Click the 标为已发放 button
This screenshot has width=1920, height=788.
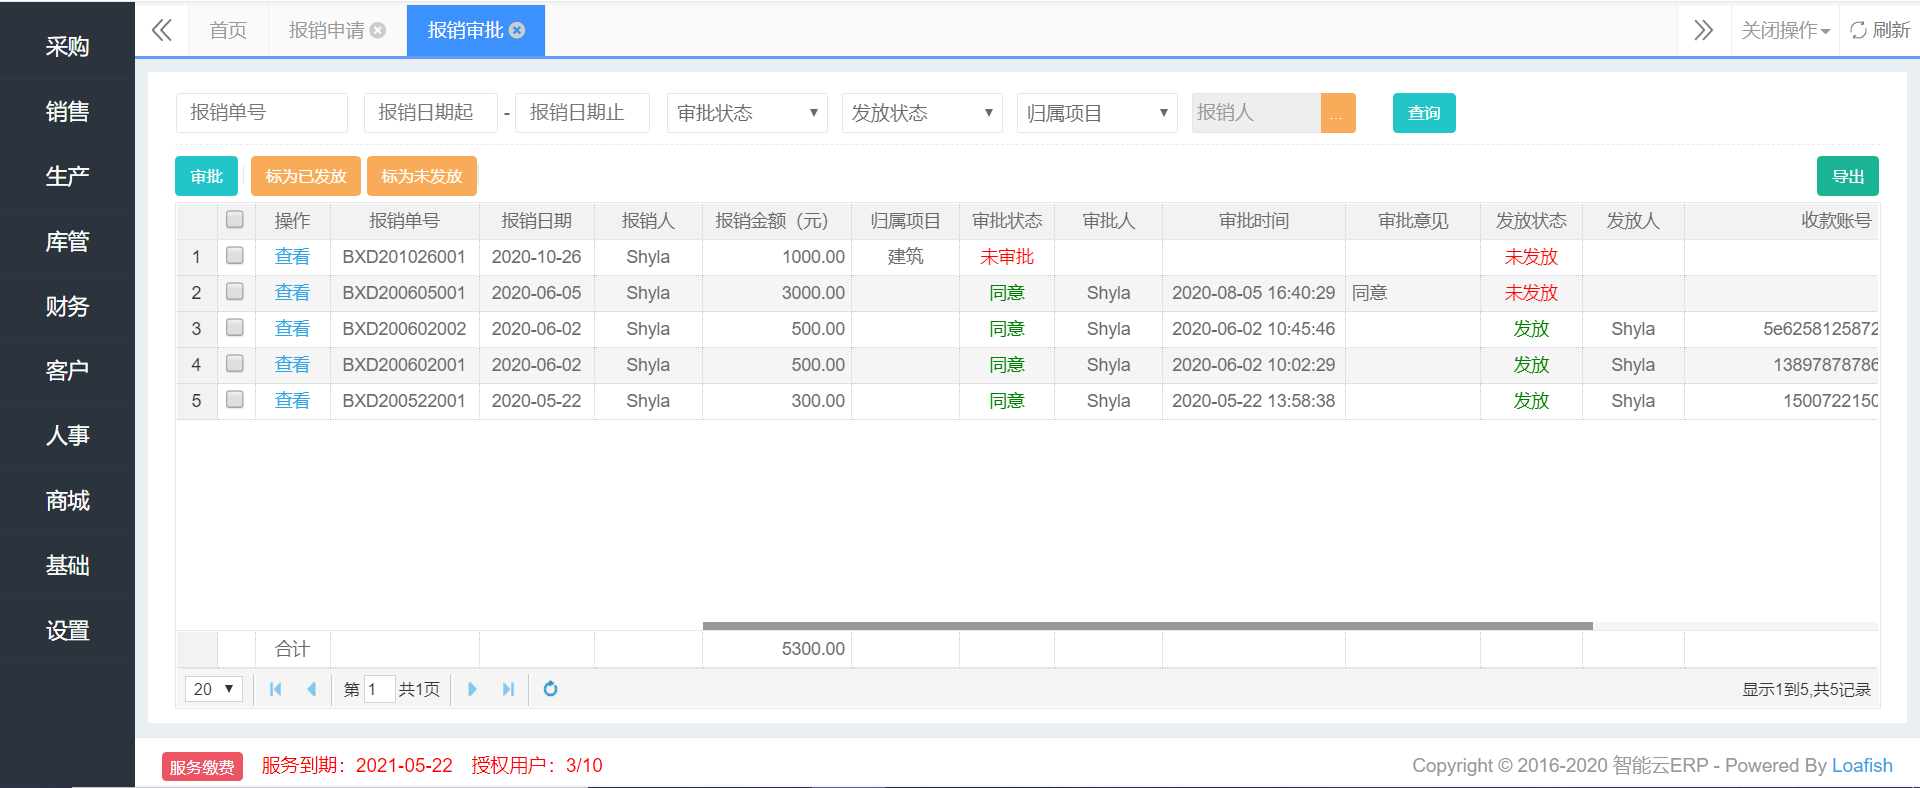tap(306, 176)
